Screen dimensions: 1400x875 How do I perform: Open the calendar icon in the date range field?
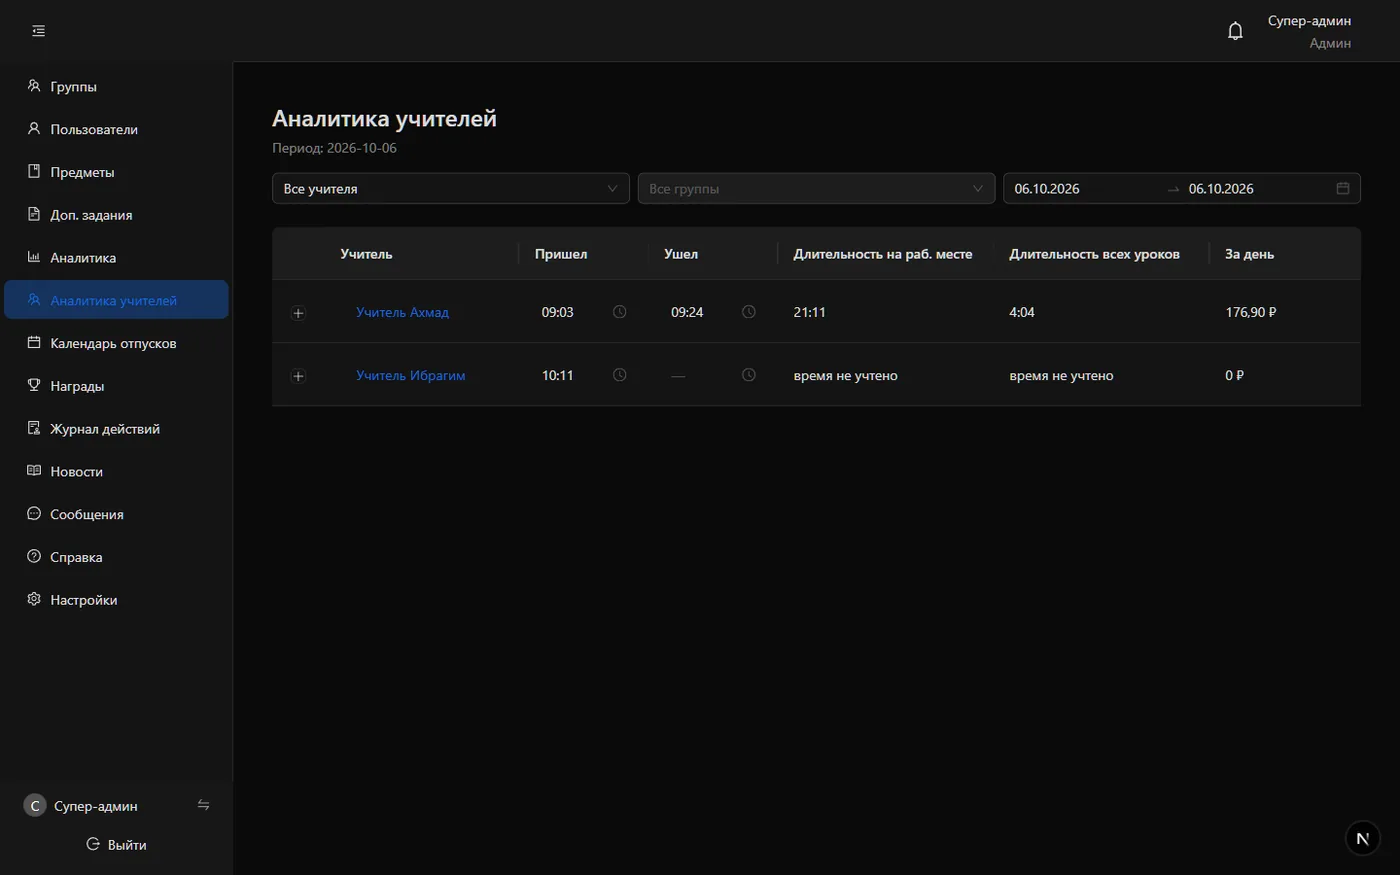pos(1343,188)
